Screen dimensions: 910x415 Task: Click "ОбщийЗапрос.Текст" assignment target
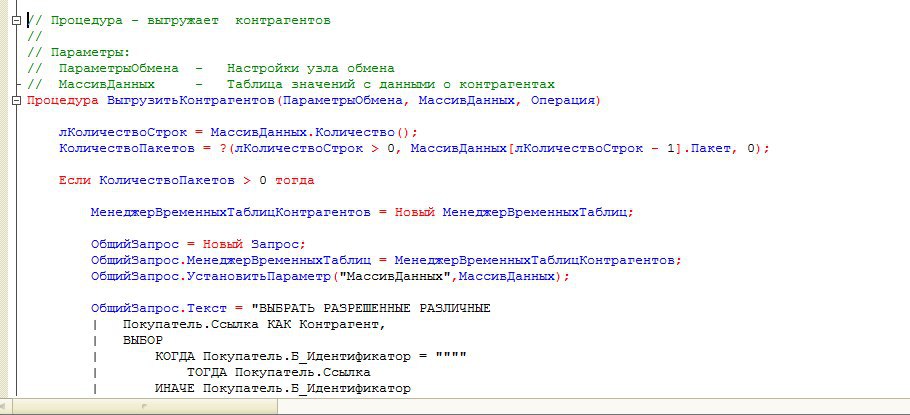coord(158,309)
